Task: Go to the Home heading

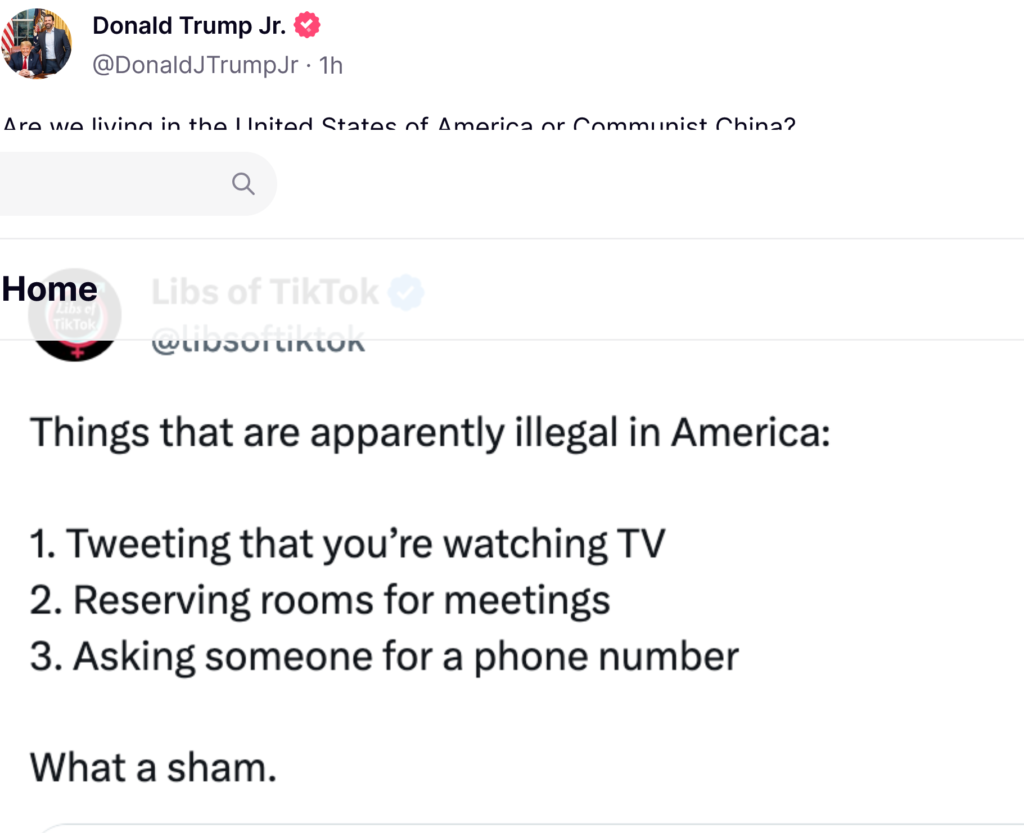Action: point(50,289)
